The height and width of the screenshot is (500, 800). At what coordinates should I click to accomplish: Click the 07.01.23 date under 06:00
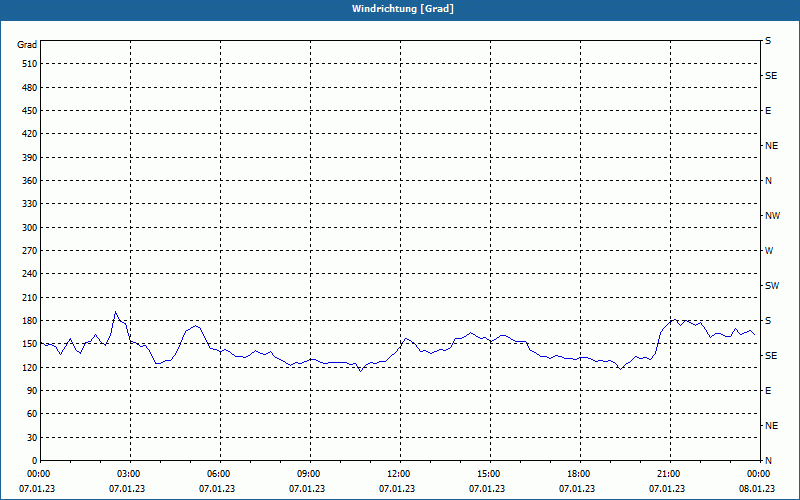coord(217,488)
